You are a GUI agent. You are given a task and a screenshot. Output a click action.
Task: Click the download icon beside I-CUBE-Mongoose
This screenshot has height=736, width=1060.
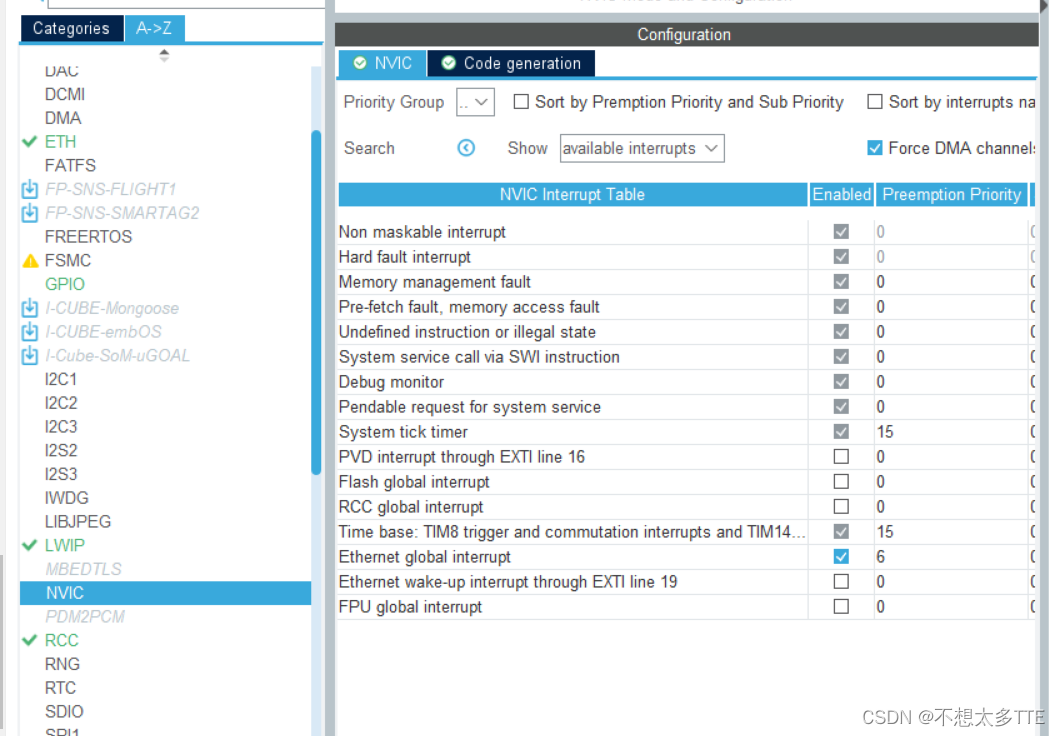pyautogui.click(x=29, y=308)
